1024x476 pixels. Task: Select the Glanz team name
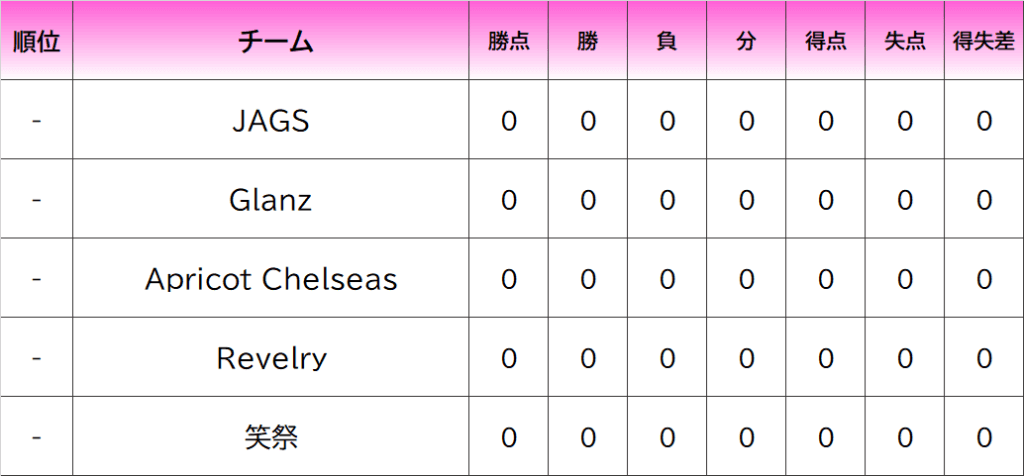click(271, 200)
